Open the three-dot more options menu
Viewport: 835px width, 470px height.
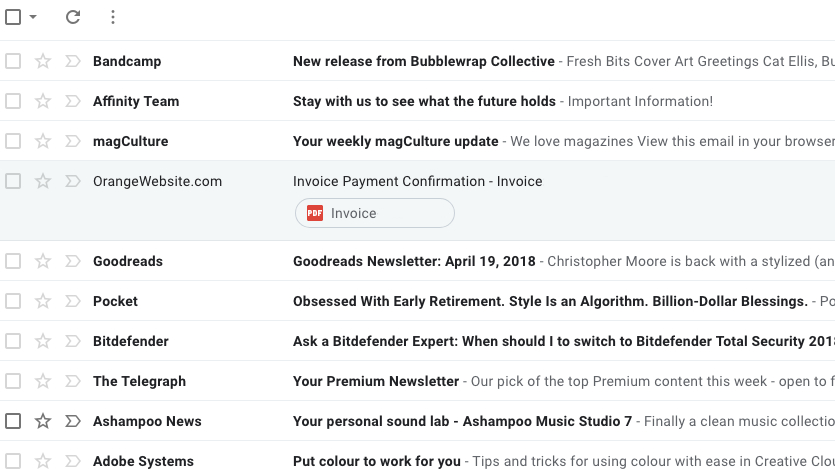point(112,17)
